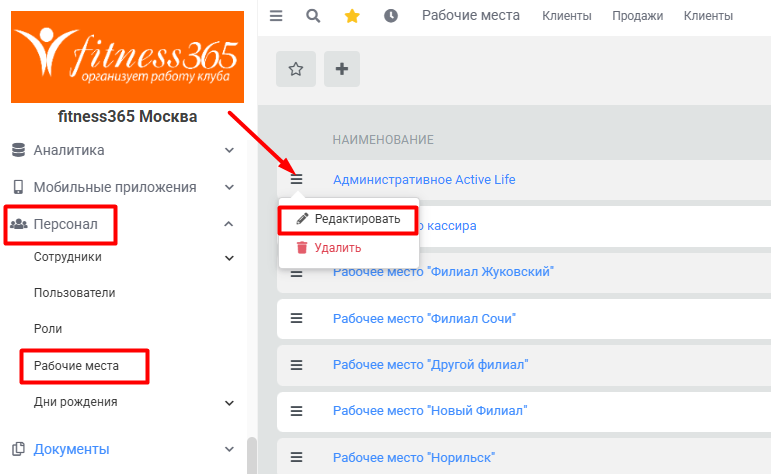Open Рабочее место "Другой филиал" link
Viewport: 771px width, 474px height.
(x=430, y=365)
